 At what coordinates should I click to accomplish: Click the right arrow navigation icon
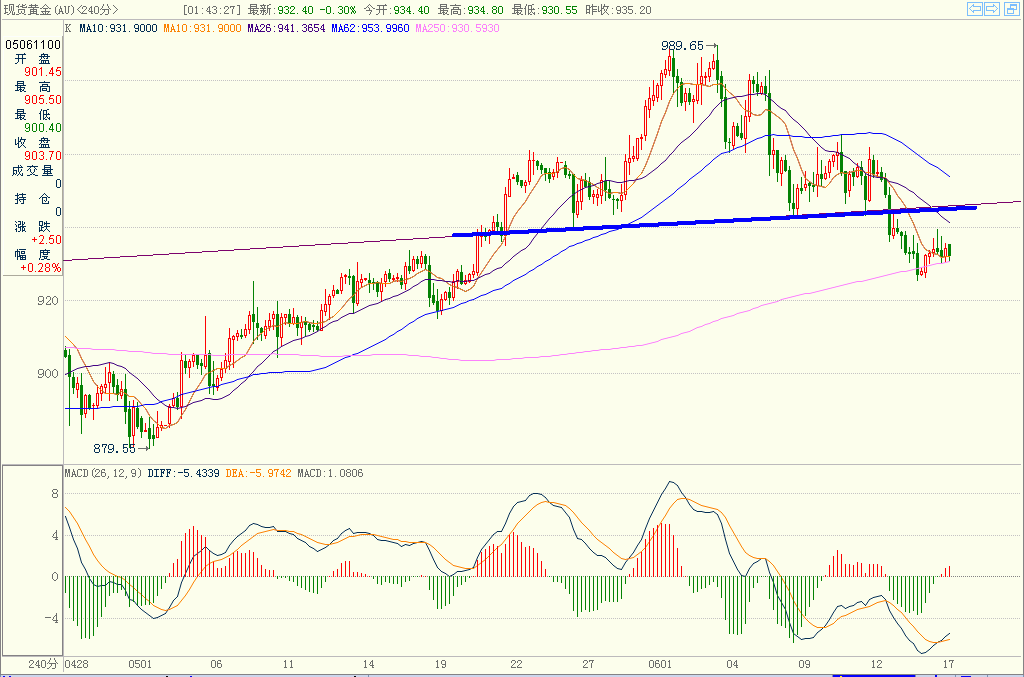pyautogui.click(x=991, y=8)
